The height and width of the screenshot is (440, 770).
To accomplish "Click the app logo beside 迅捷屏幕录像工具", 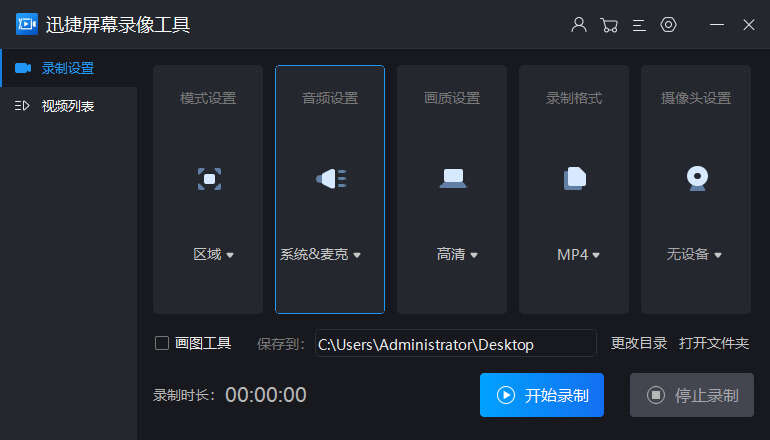I will [27, 24].
